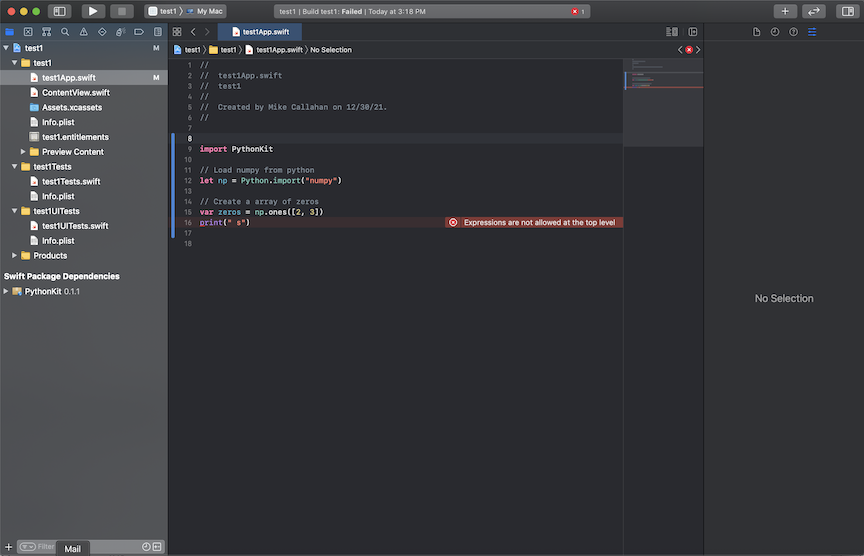Expand the Preview Content folder

pos(23,152)
